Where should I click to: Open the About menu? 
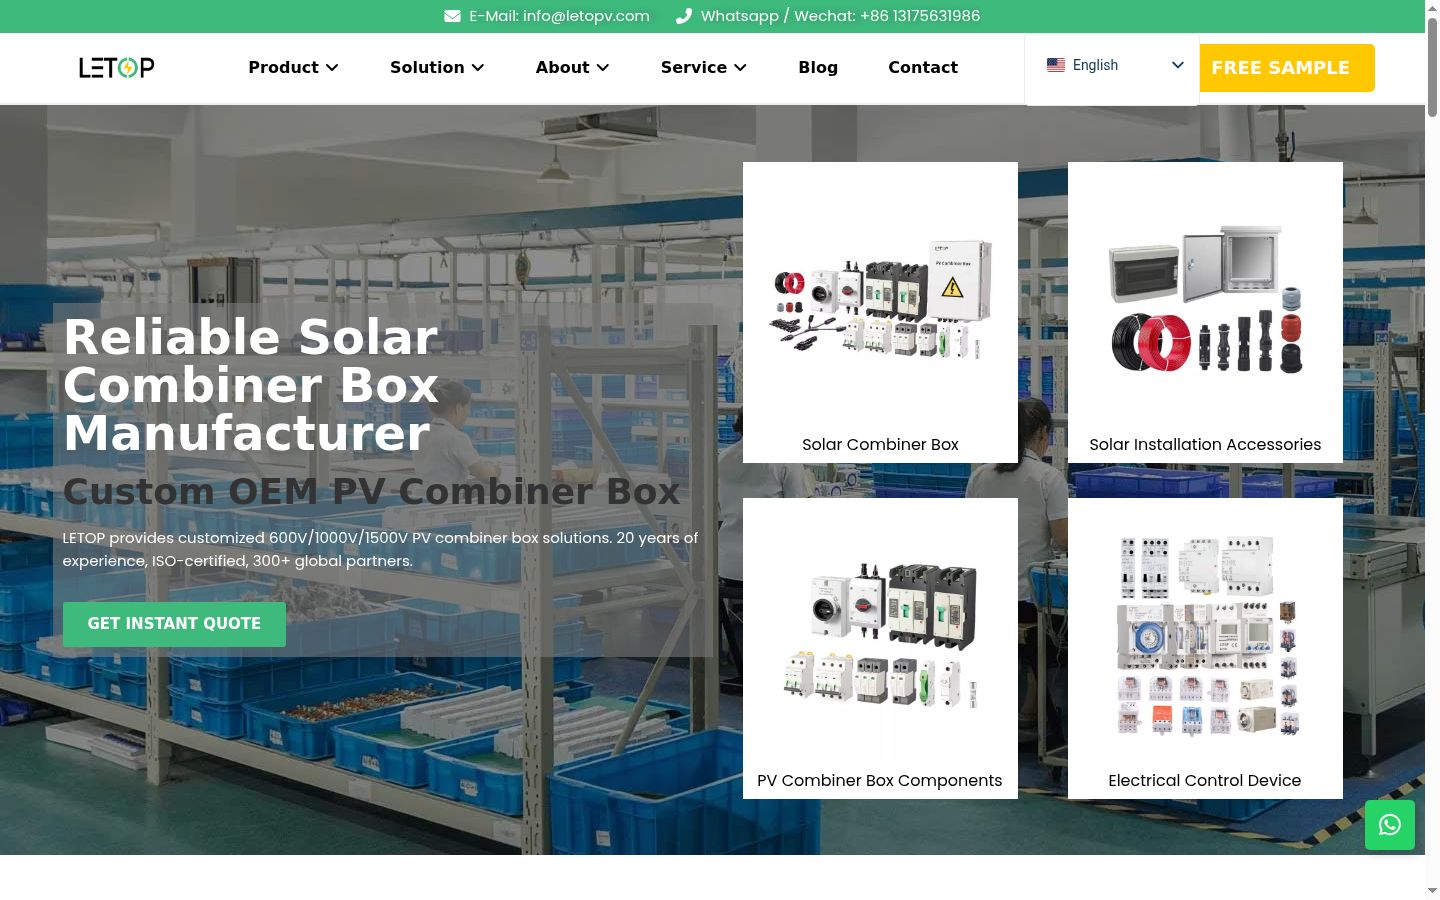point(572,67)
